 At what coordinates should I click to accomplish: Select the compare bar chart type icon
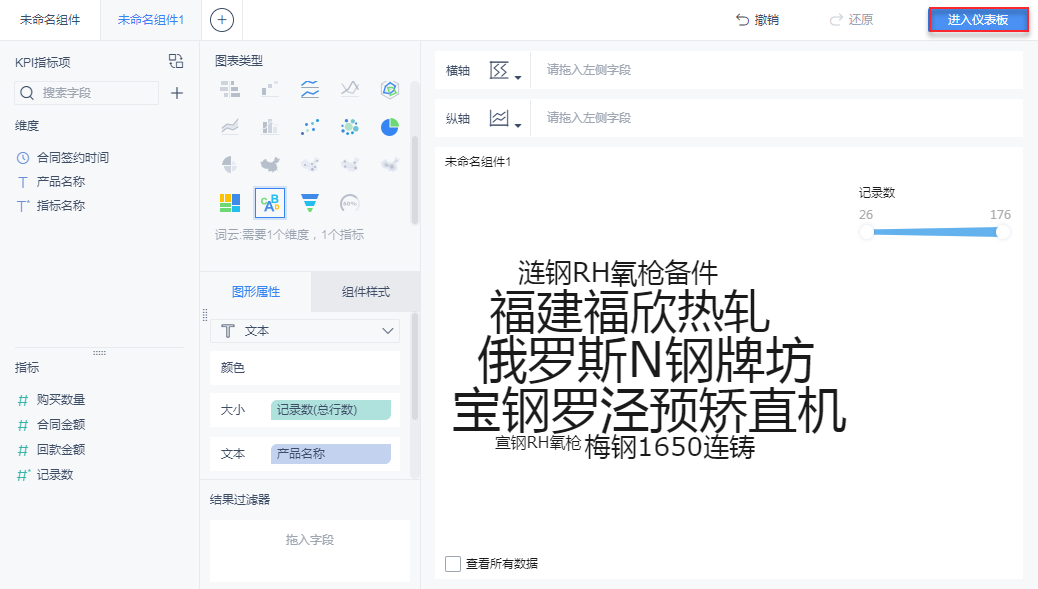[230, 89]
